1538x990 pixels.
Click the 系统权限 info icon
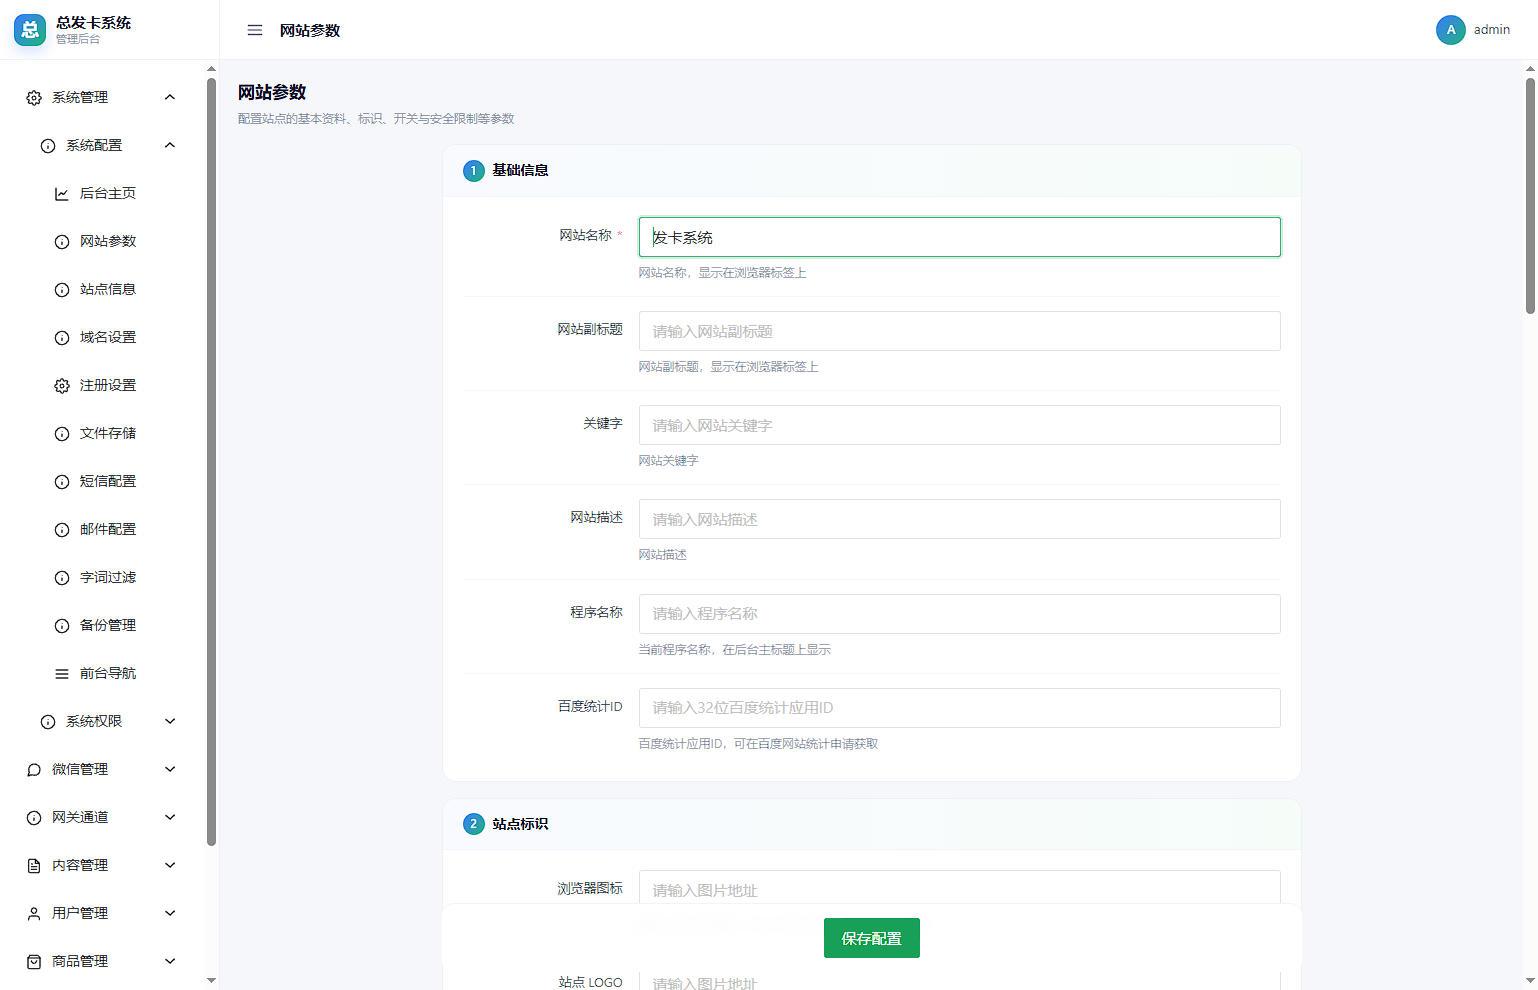[x=48, y=721]
